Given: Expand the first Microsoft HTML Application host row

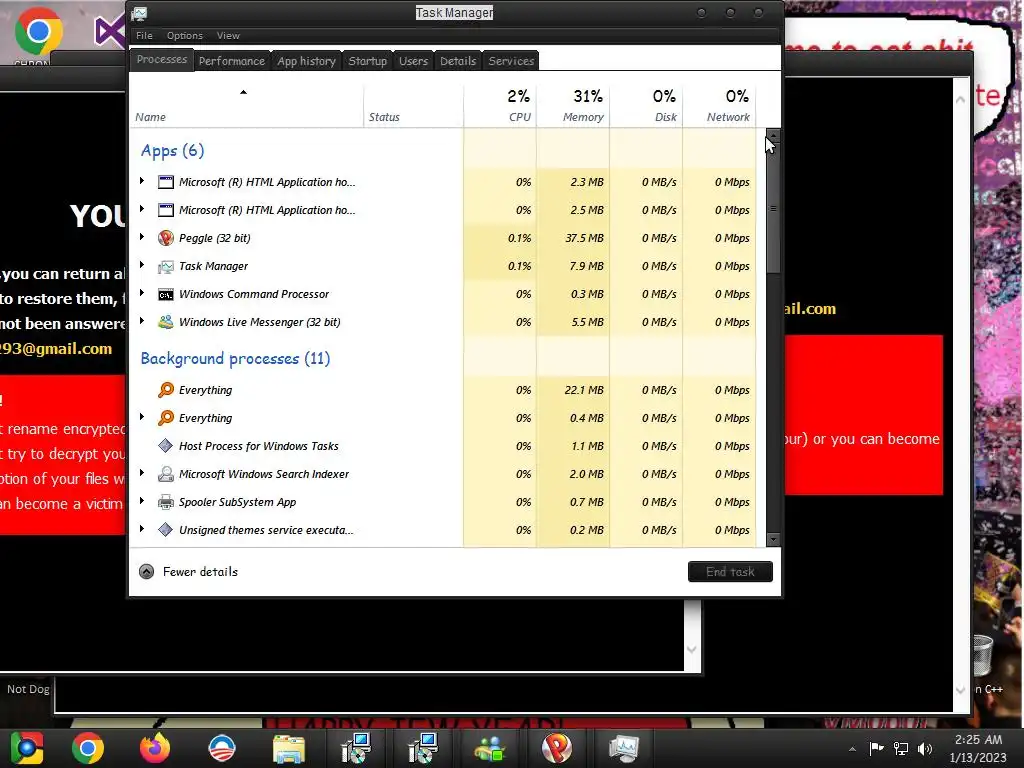Looking at the screenshot, I should (x=142, y=181).
